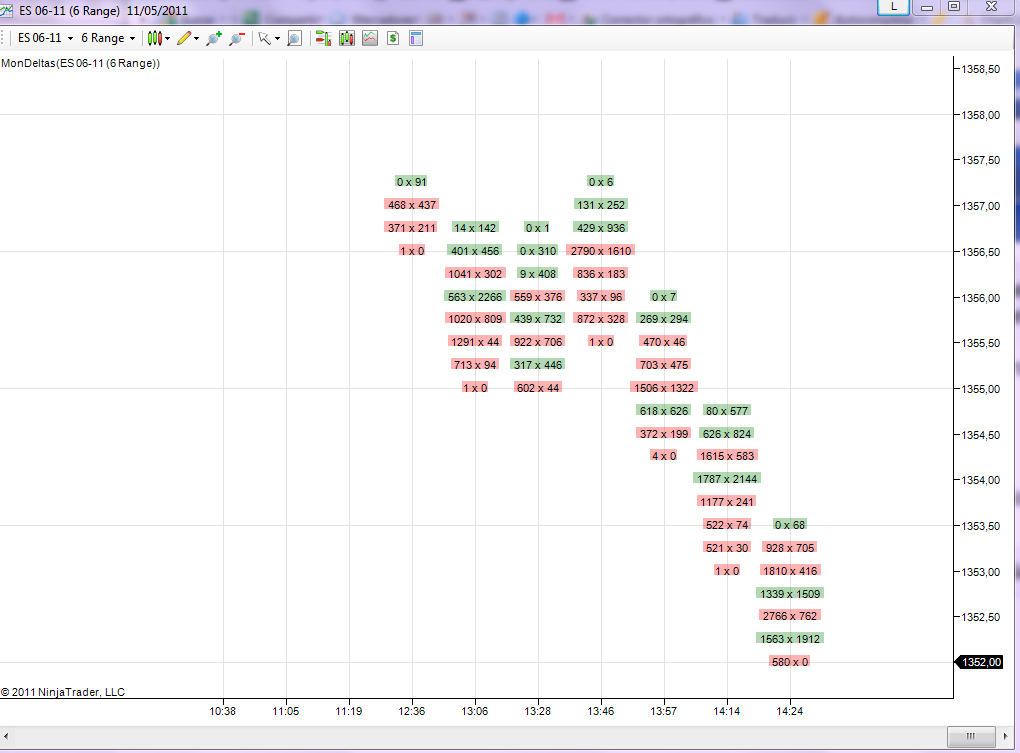Click the 12:36 time axis label
The image size is (1020, 753).
pos(412,711)
